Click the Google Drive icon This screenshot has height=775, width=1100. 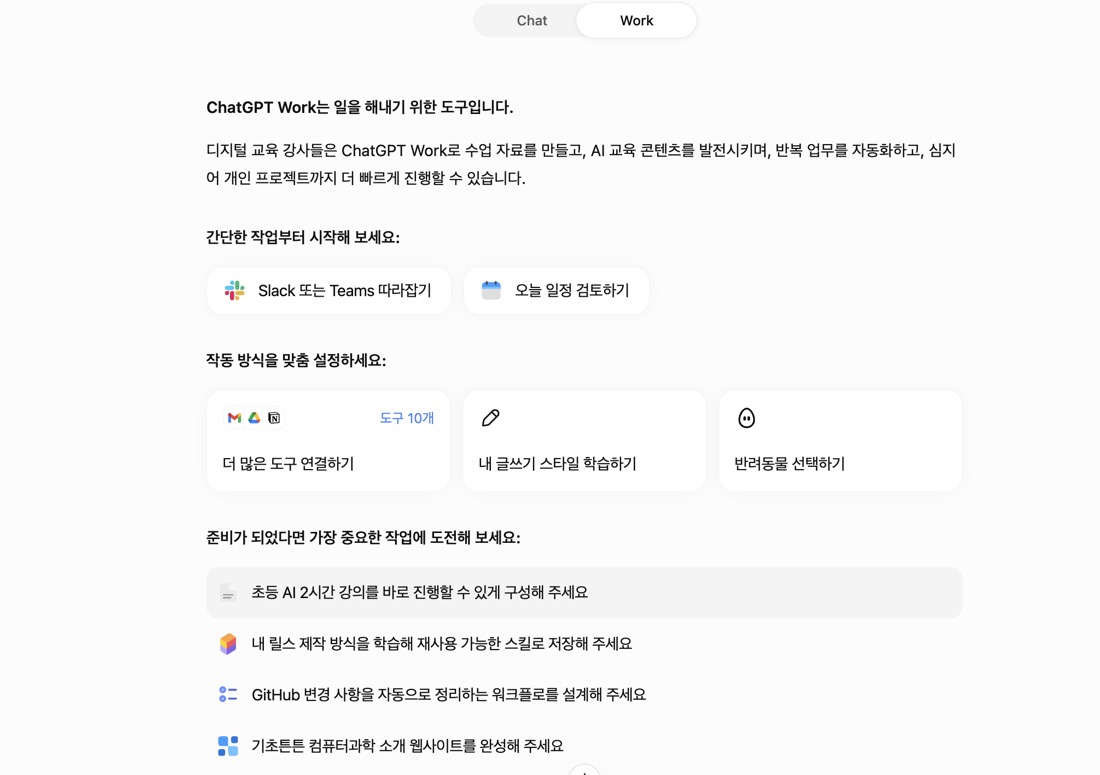point(254,418)
